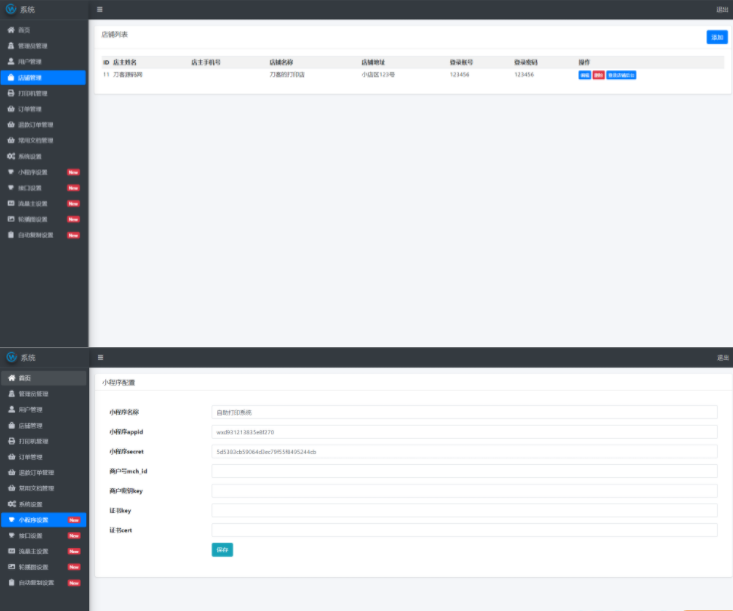Click 管理员管理 icon in store list window

coord(11,46)
